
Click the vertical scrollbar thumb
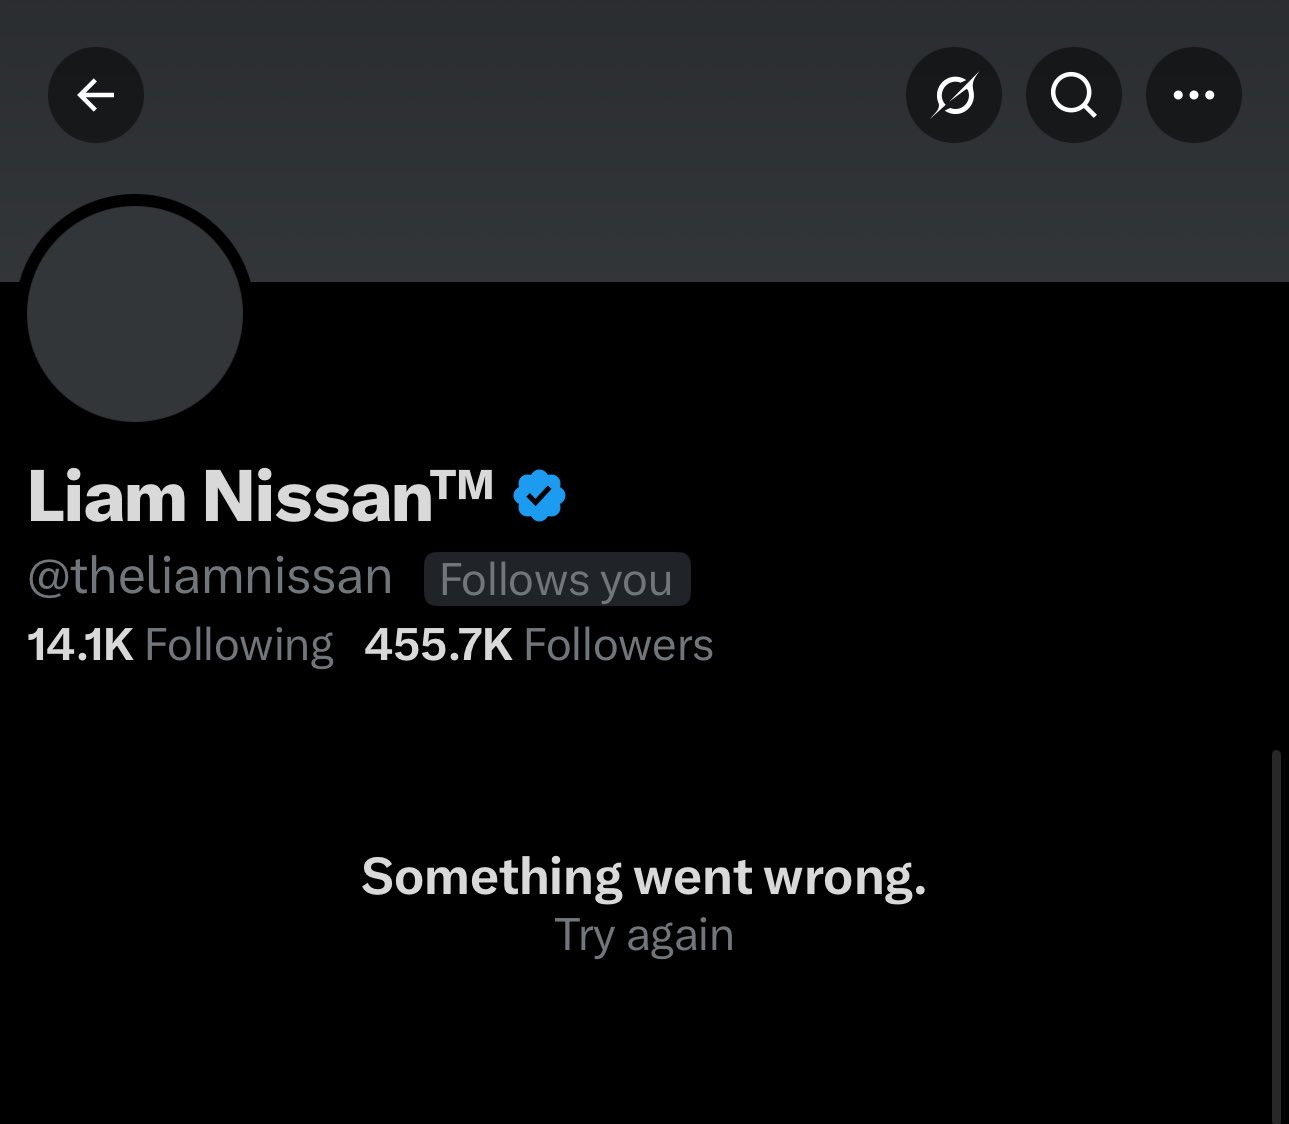coord(1276,937)
